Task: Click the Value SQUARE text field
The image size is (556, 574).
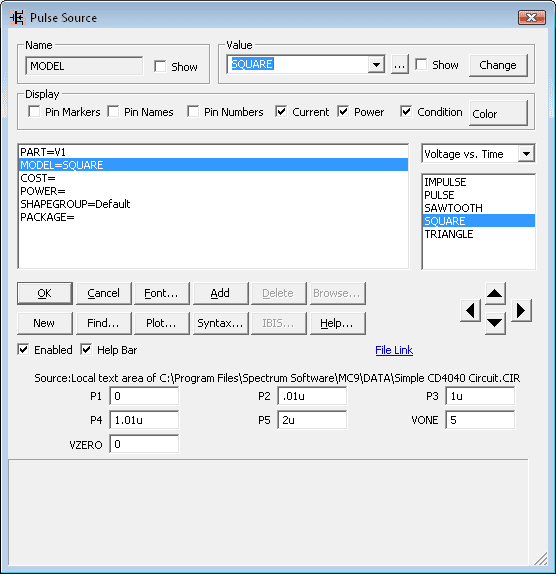Action: [x=298, y=64]
